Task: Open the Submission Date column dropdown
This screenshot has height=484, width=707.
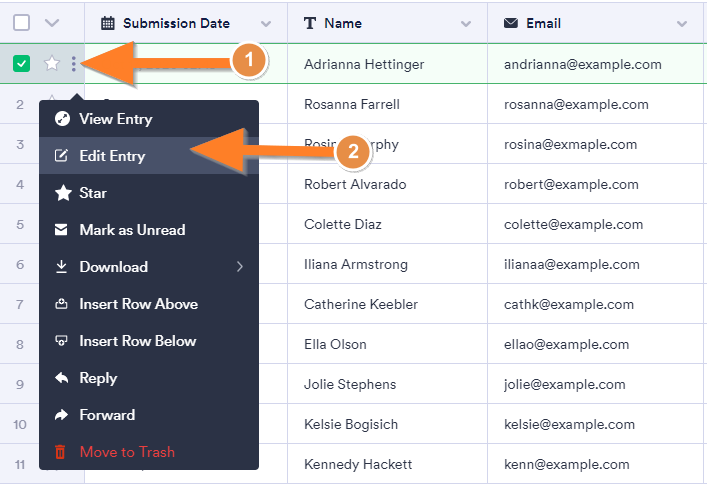Action: coord(265,23)
